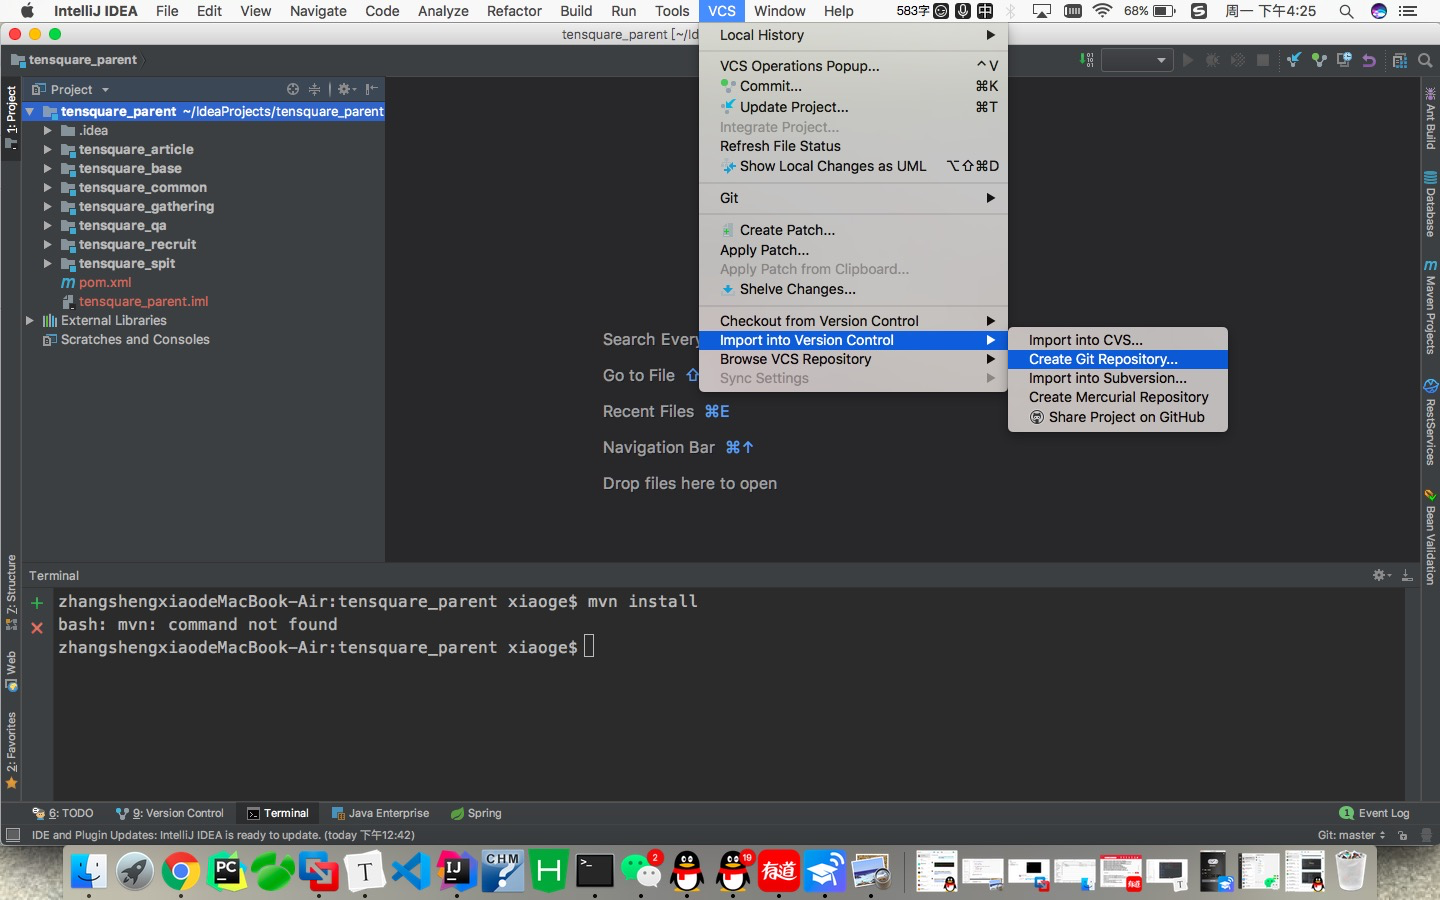Click the Build Project binary-arrow icon
This screenshot has height=900, width=1440.
click(1087, 60)
